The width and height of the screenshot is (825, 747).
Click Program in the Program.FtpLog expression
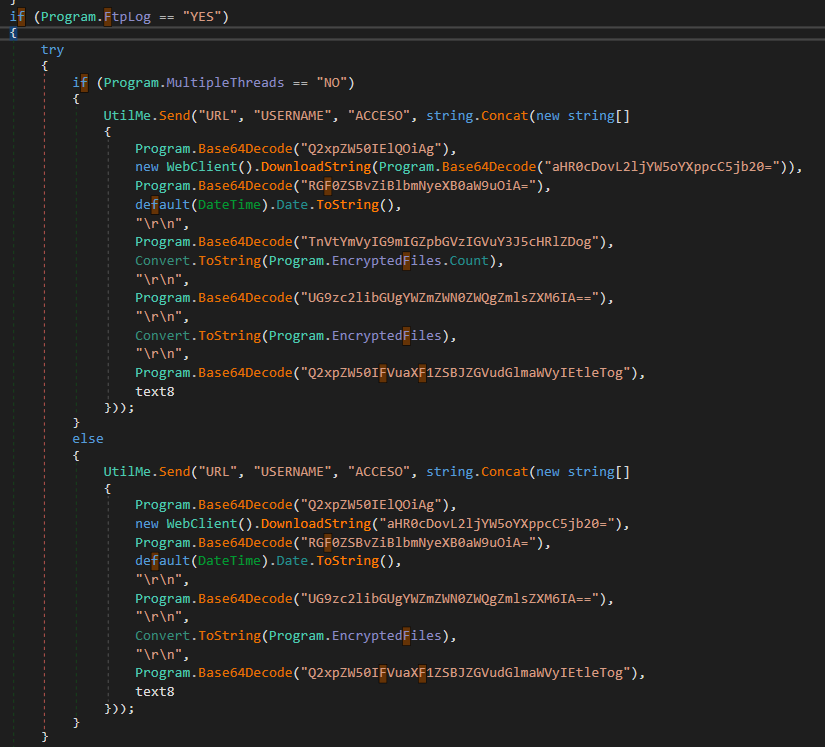68,17
